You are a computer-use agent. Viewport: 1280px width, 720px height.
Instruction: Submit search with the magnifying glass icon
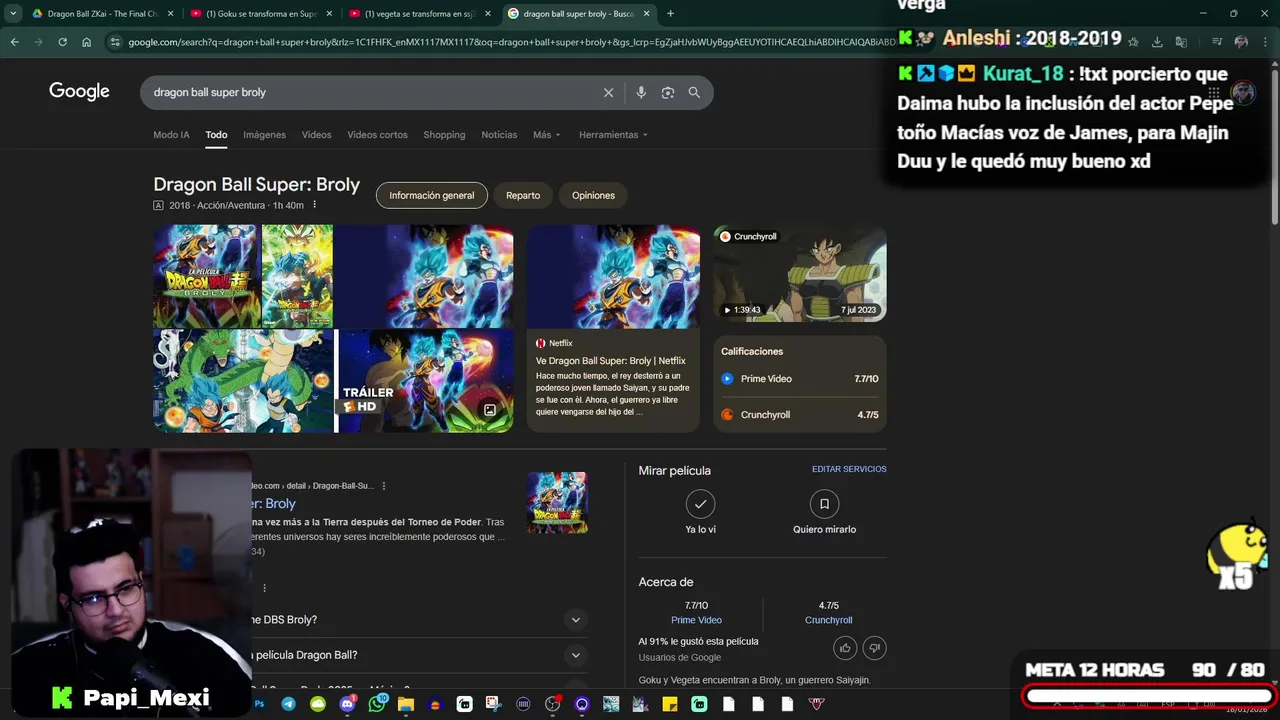point(694,92)
